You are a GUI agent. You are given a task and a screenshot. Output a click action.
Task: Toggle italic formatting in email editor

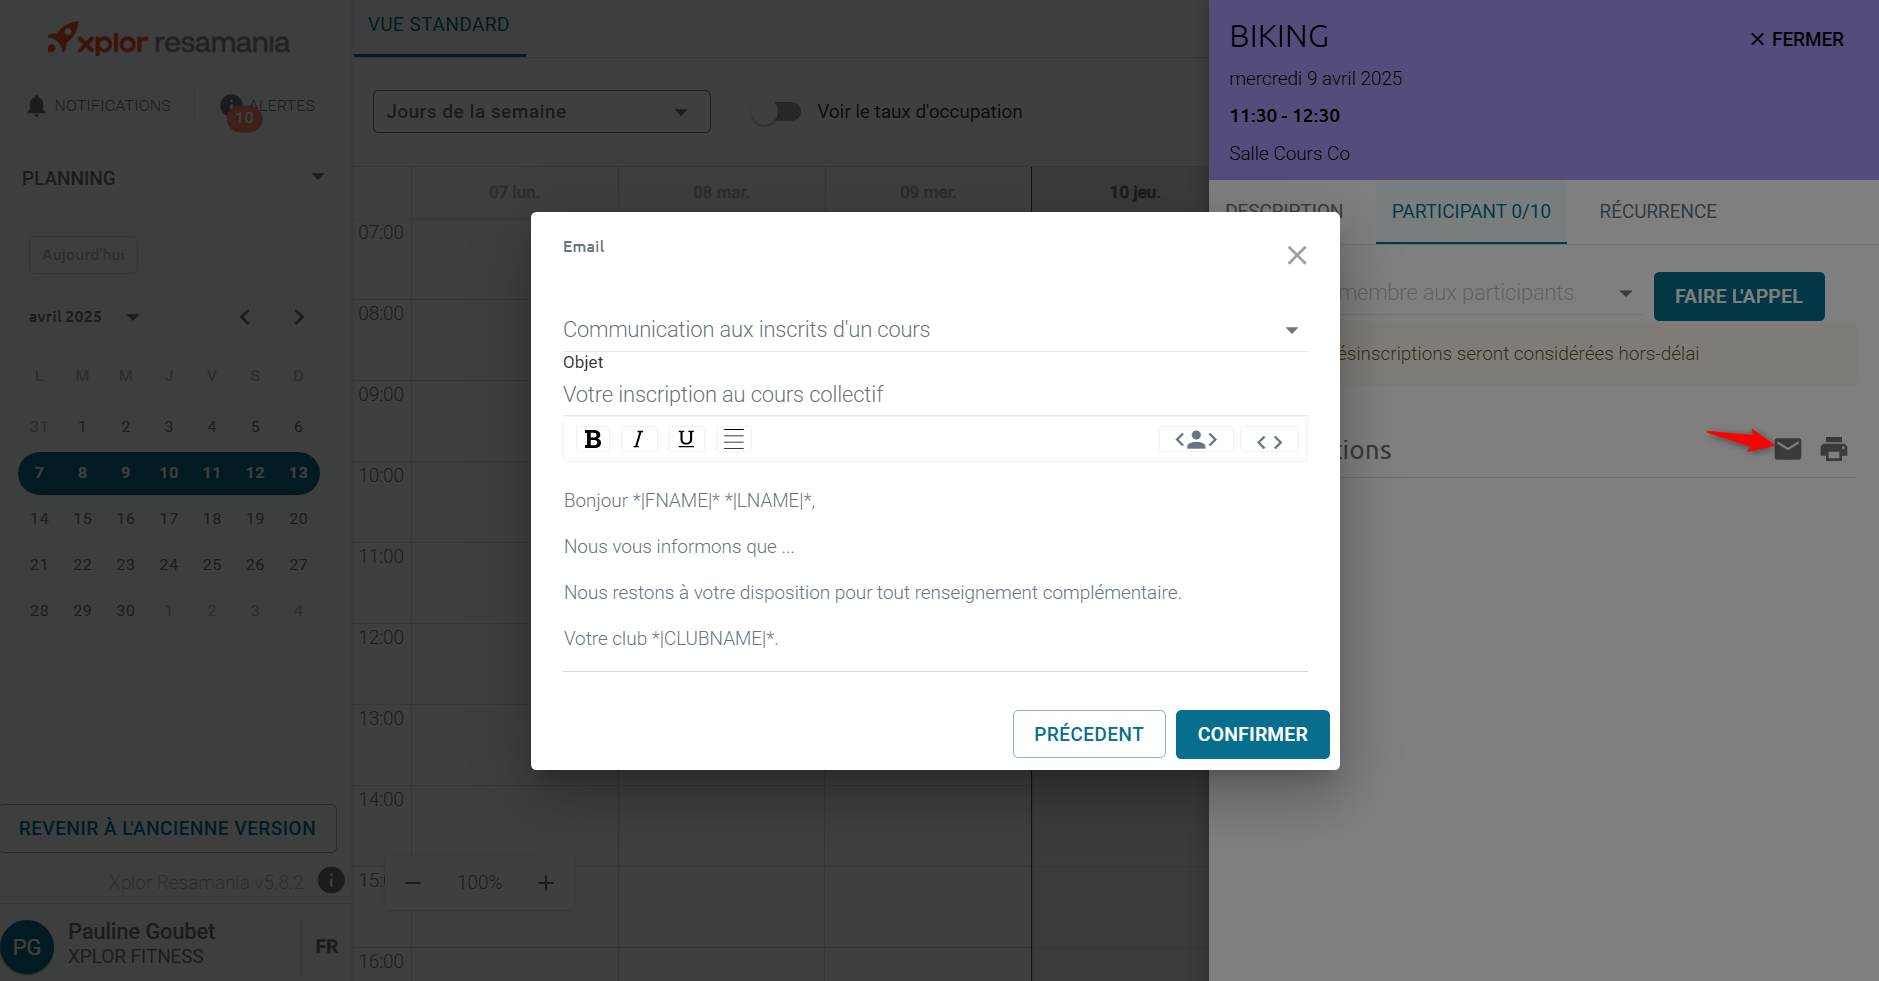click(x=638, y=439)
